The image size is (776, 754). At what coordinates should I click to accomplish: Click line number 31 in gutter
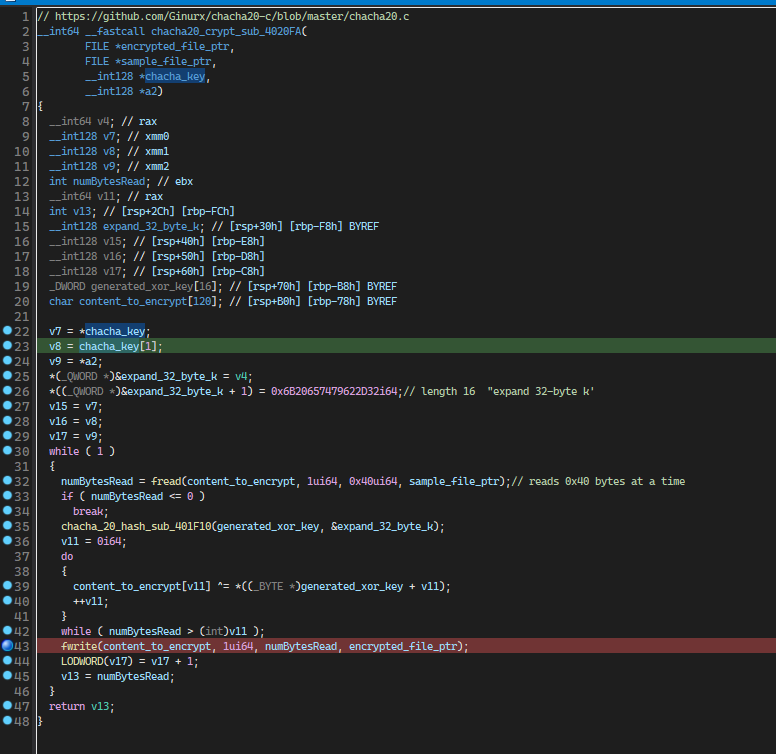(x=22, y=467)
